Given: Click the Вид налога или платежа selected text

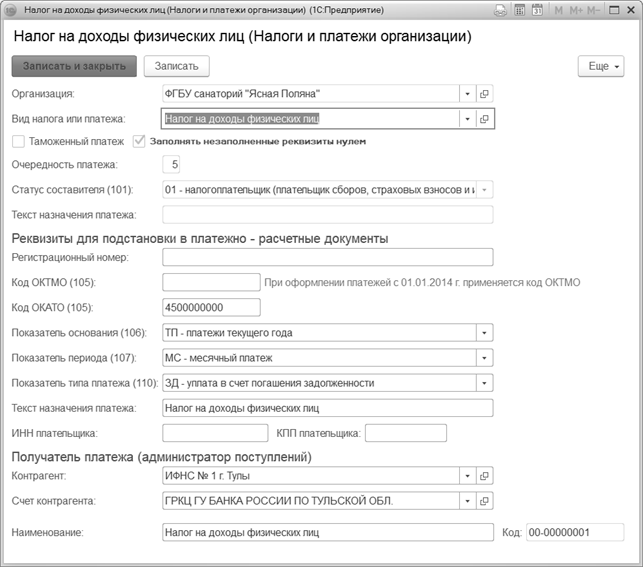Looking at the screenshot, I should 242,119.
